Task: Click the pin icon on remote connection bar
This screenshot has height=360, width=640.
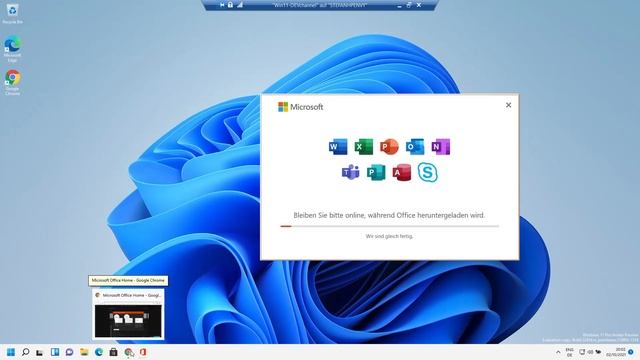Action: click(x=222, y=5)
